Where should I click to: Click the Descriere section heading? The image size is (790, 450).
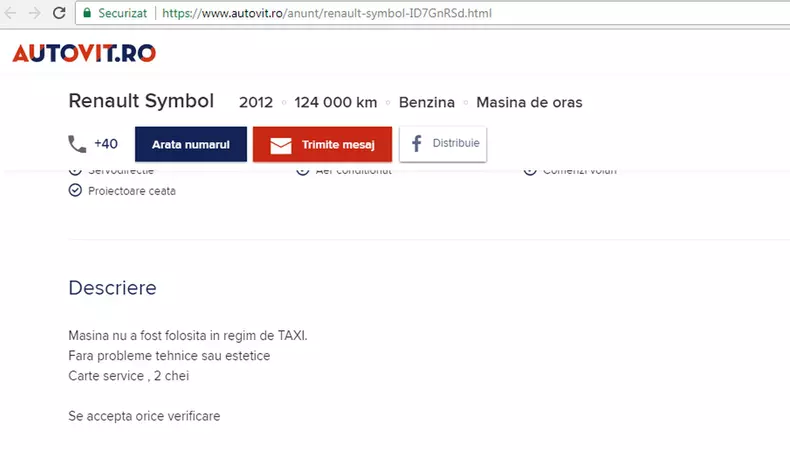click(x=112, y=288)
